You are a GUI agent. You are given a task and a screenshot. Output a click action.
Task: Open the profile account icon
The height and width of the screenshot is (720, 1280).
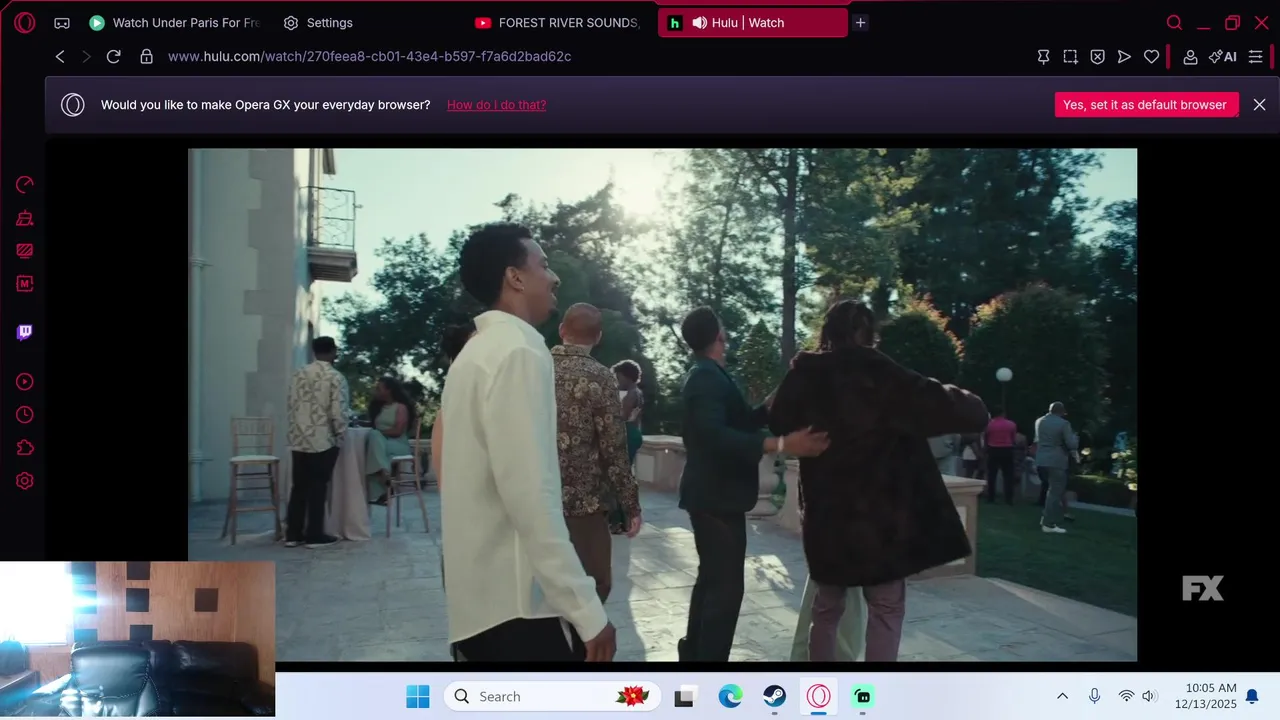pyautogui.click(x=1190, y=57)
